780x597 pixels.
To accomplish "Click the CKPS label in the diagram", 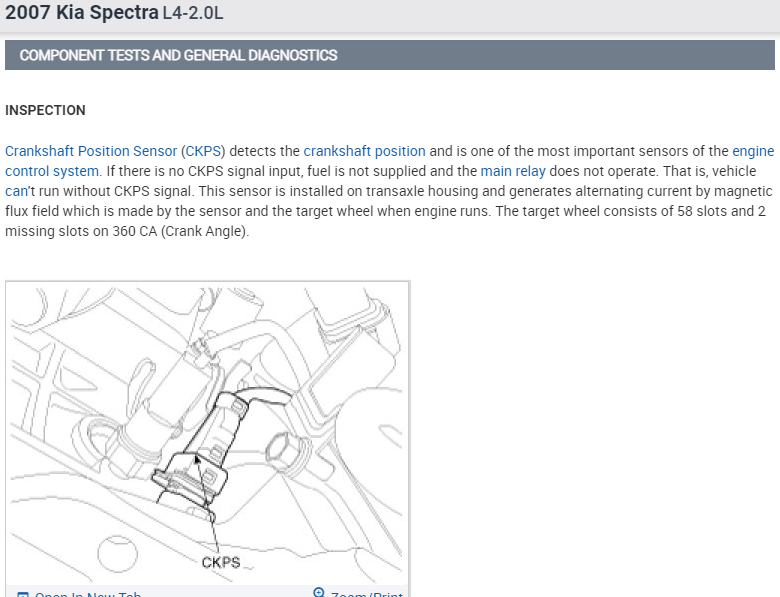I will 221,562.
